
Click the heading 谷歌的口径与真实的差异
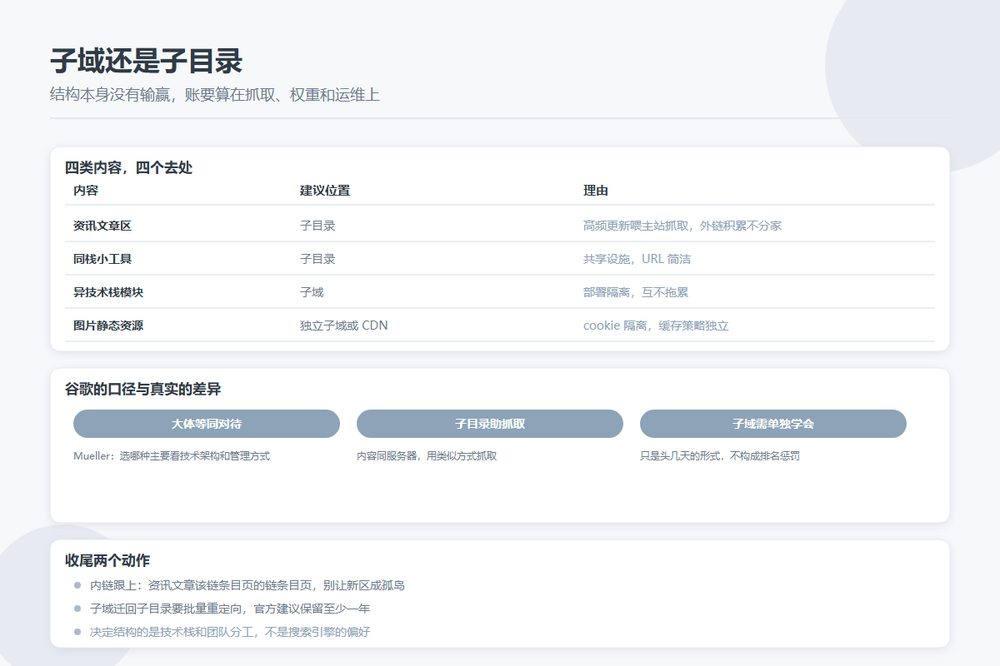click(143, 389)
